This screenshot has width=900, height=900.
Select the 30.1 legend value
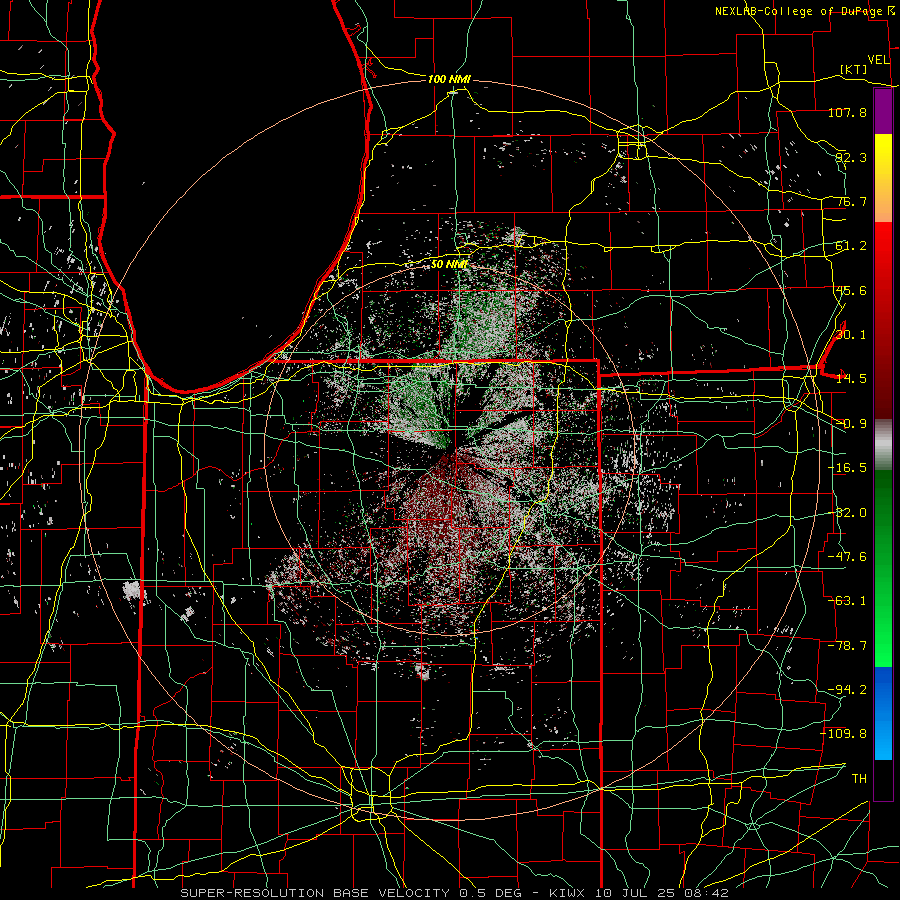(851, 335)
